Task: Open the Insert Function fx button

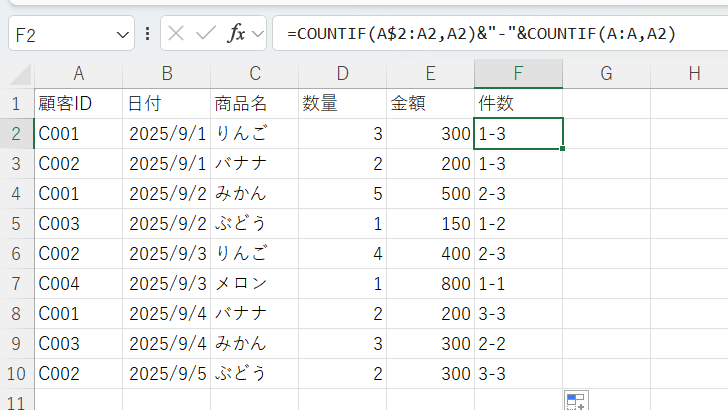Action: [x=236, y=33]
